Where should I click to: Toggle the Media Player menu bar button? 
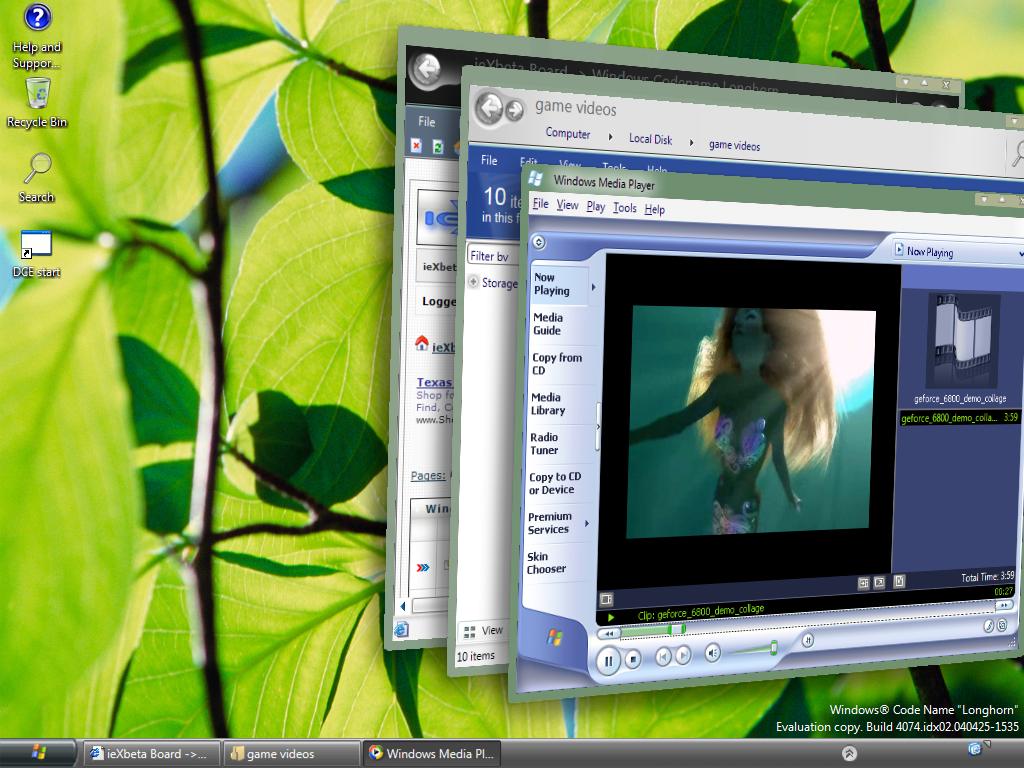539,242
